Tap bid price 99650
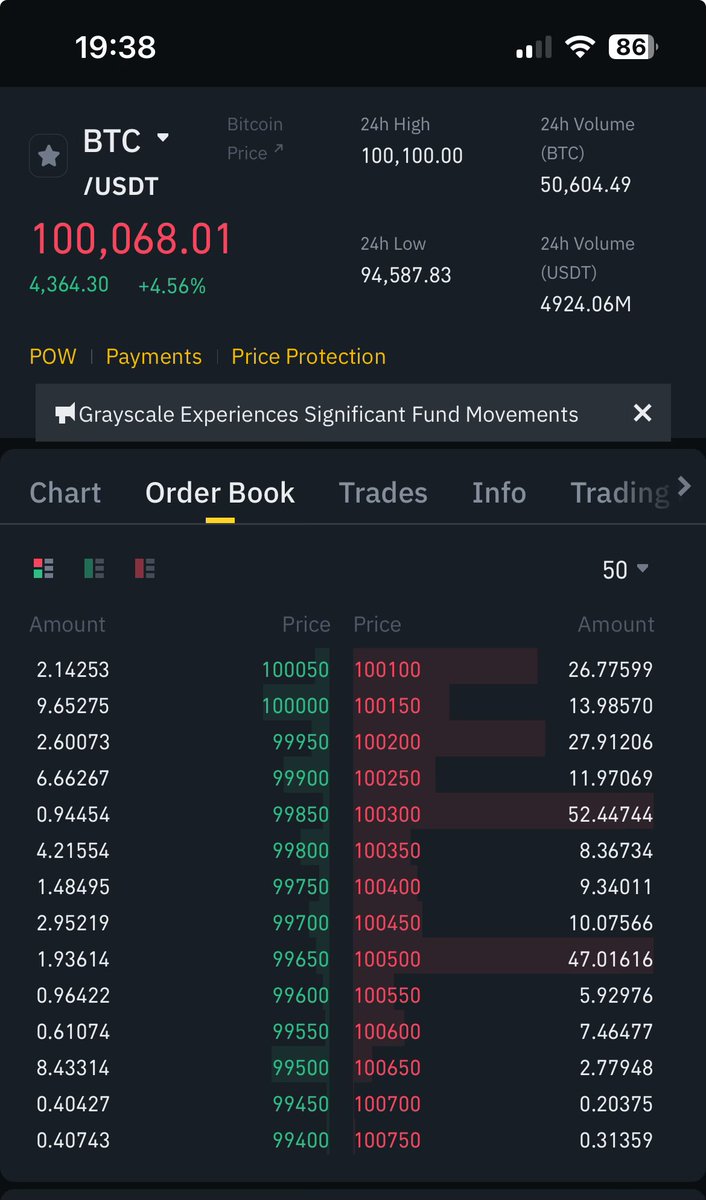The height and width of the screenshot is (1200, 706). click(301, 959)
